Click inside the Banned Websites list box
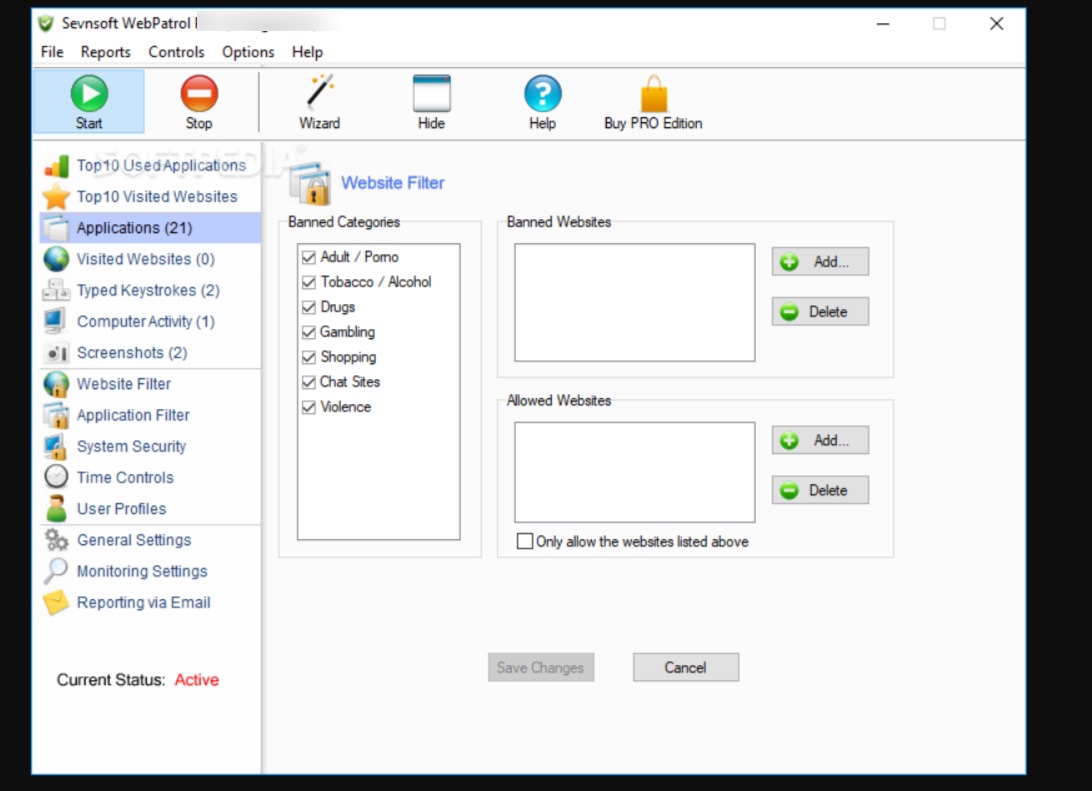 (634, 302)
